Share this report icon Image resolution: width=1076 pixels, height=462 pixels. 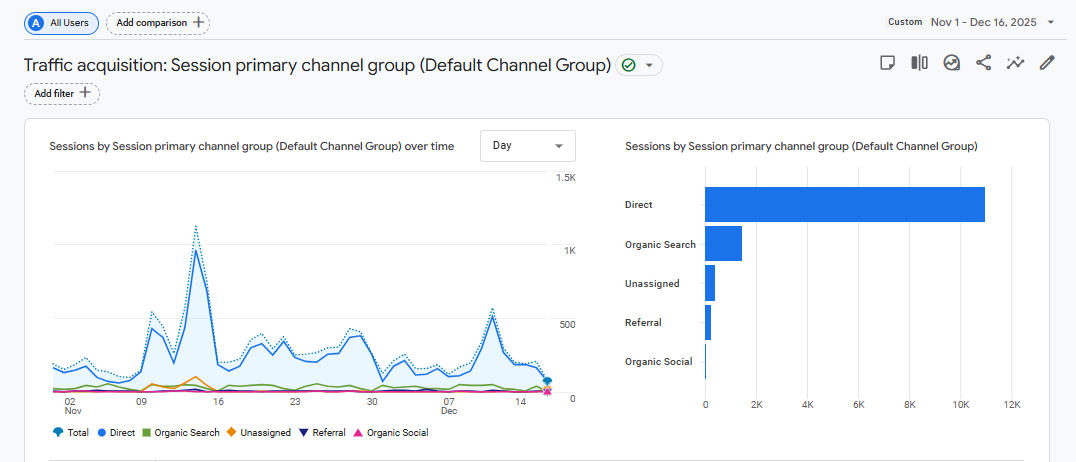(983, 63)
